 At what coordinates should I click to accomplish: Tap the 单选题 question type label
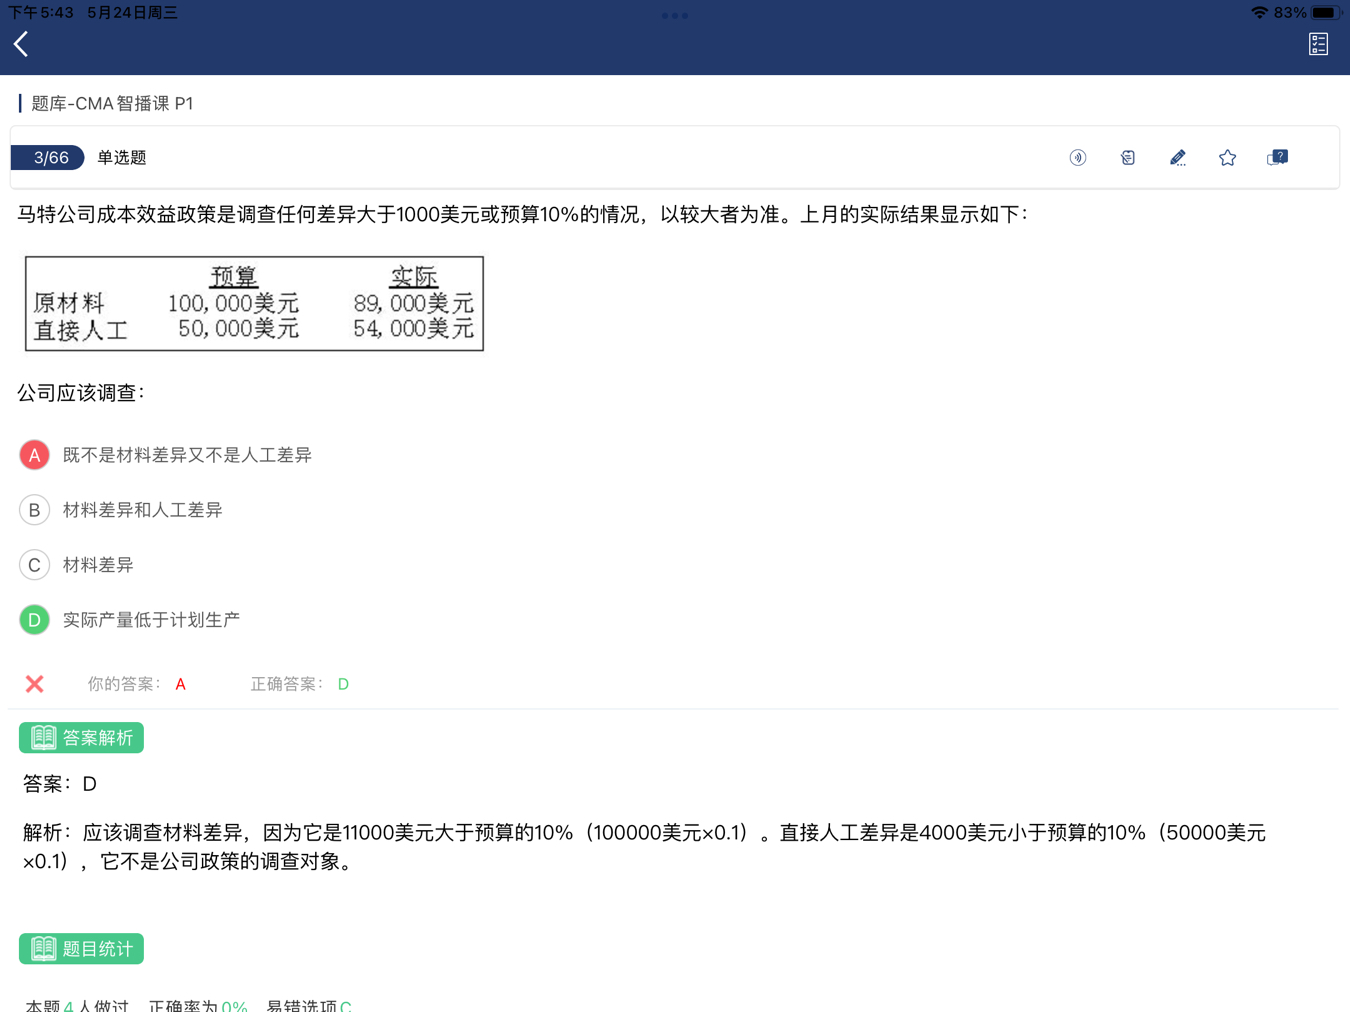coord(121,158)
